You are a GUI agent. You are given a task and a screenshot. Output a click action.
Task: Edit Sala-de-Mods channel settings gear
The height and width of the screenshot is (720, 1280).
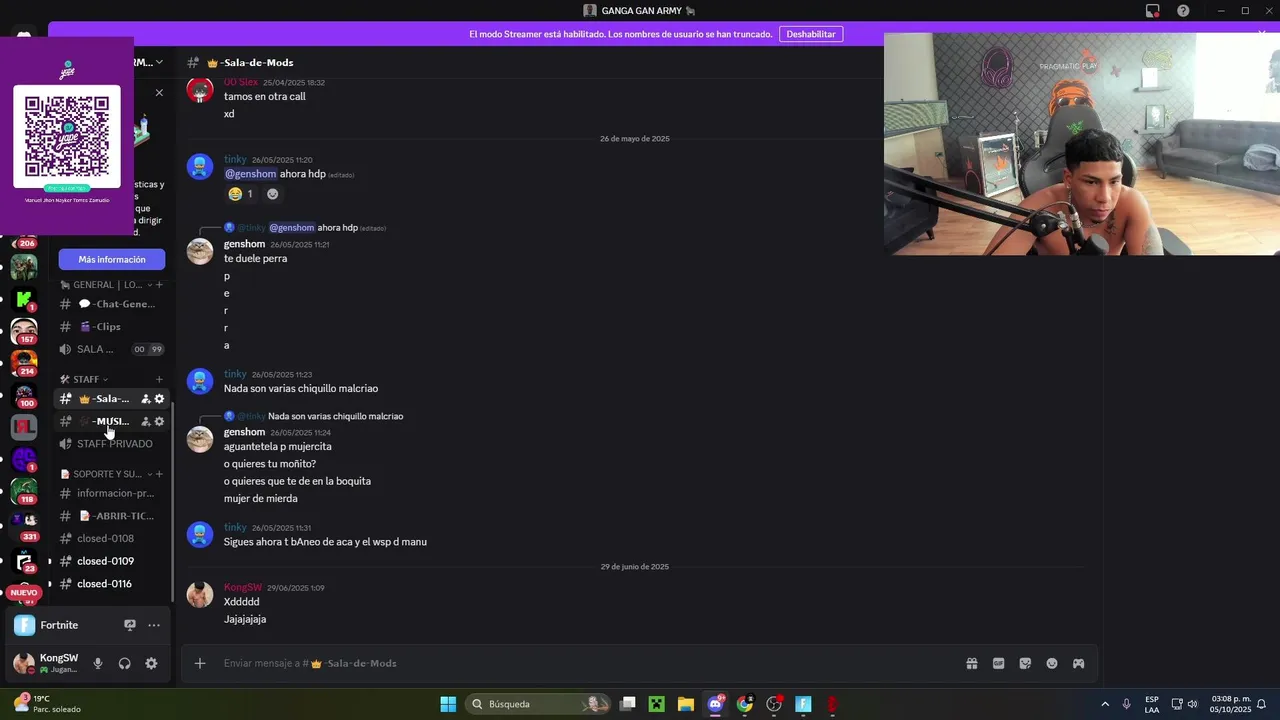coord(159,399)
